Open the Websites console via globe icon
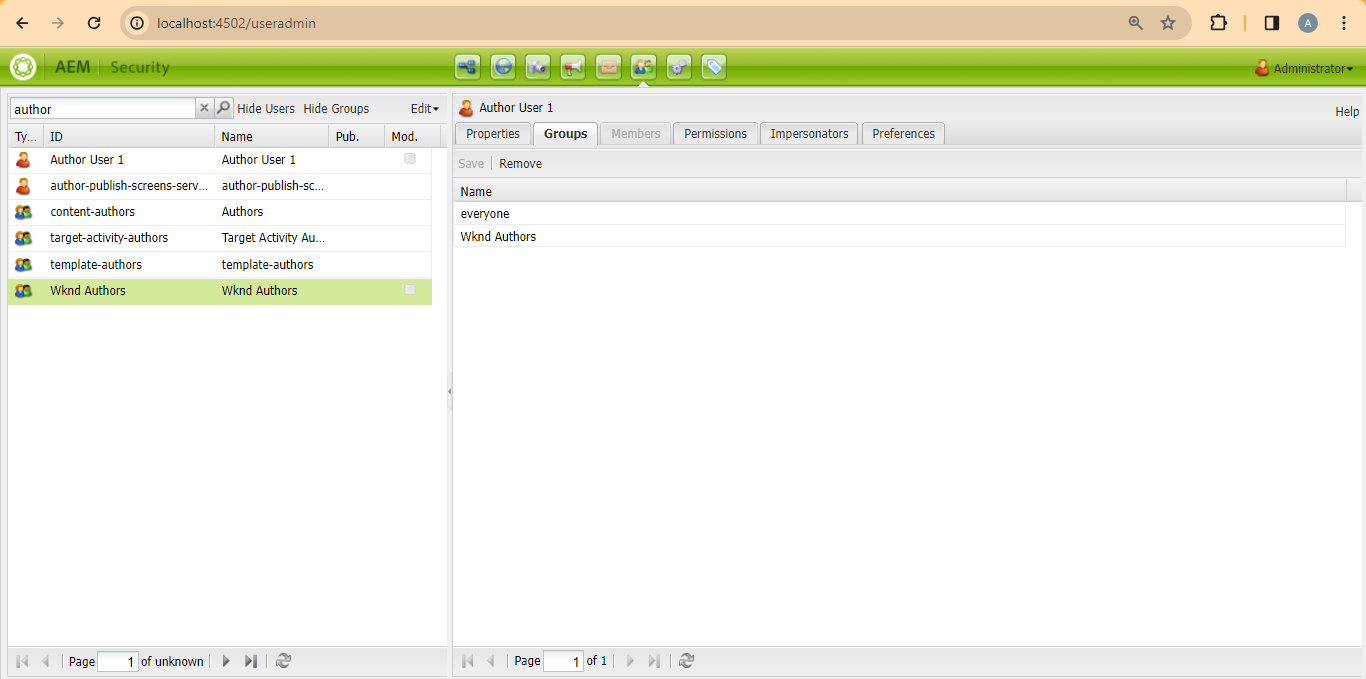The width and height of the screenshot is (1366, 679). (x=503, y=67)
